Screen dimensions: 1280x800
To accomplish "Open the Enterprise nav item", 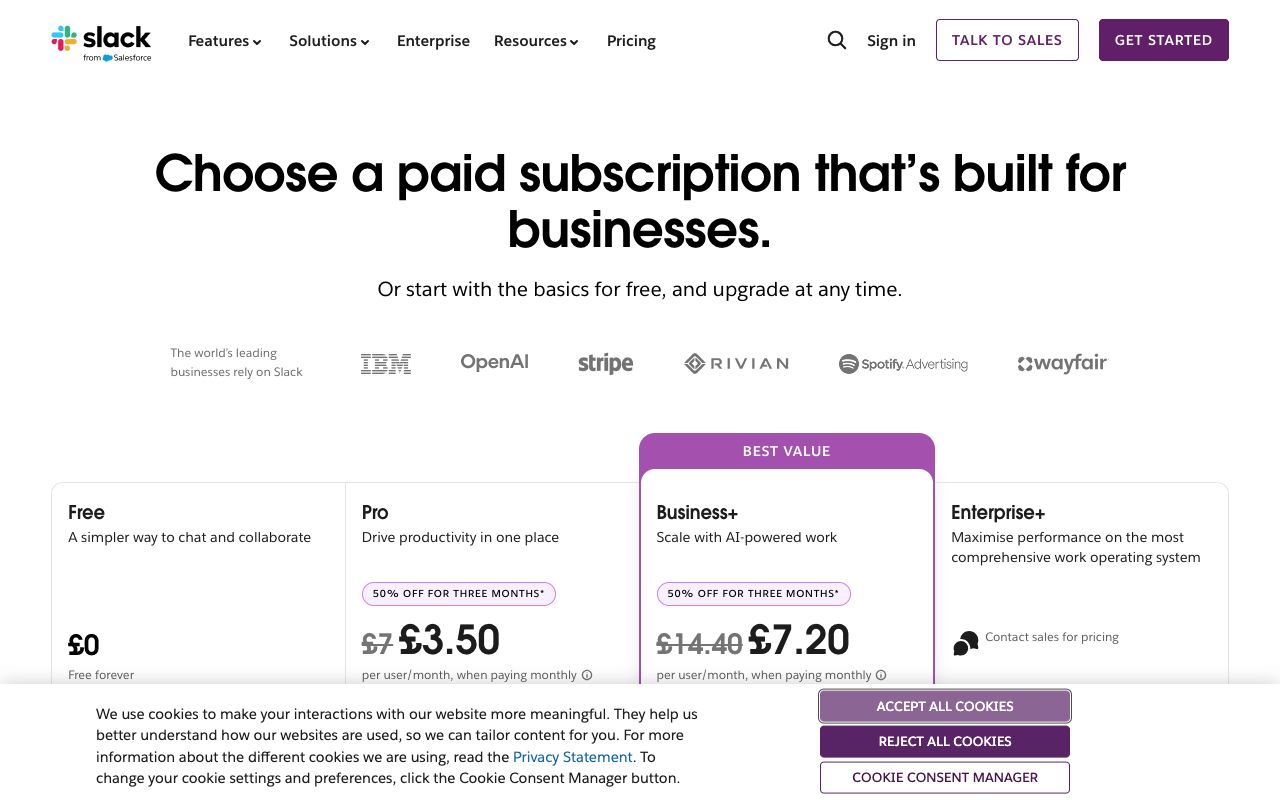I will click(x=433, y=41).
